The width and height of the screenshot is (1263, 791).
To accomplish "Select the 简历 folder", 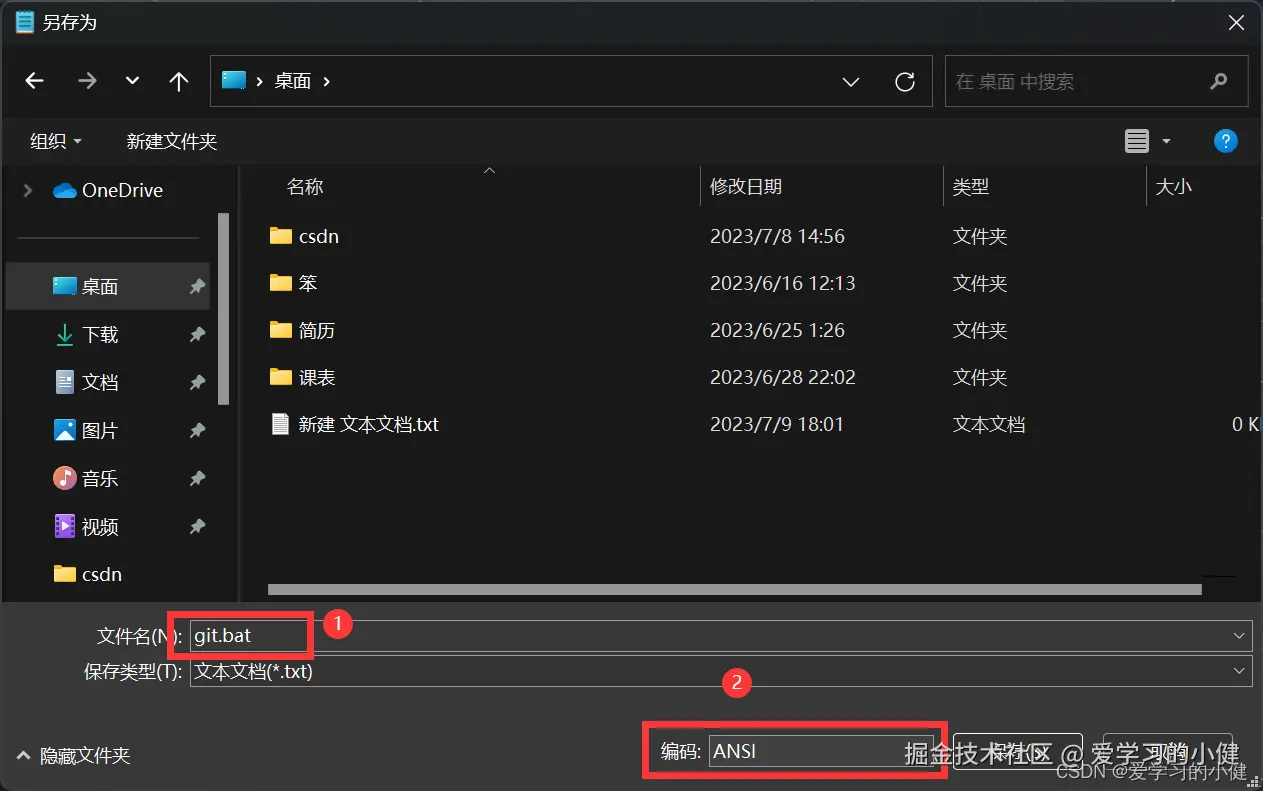I will click(x=302, y=330).
